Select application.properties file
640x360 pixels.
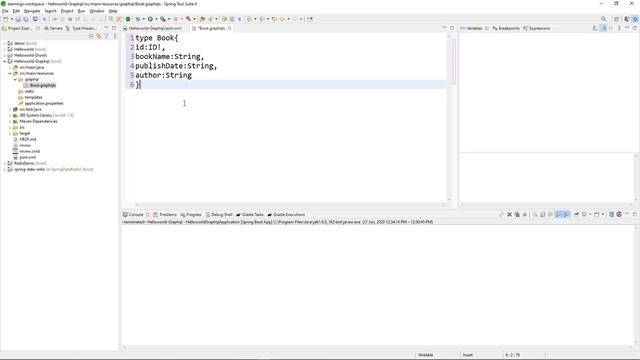[x=44, y=103]
